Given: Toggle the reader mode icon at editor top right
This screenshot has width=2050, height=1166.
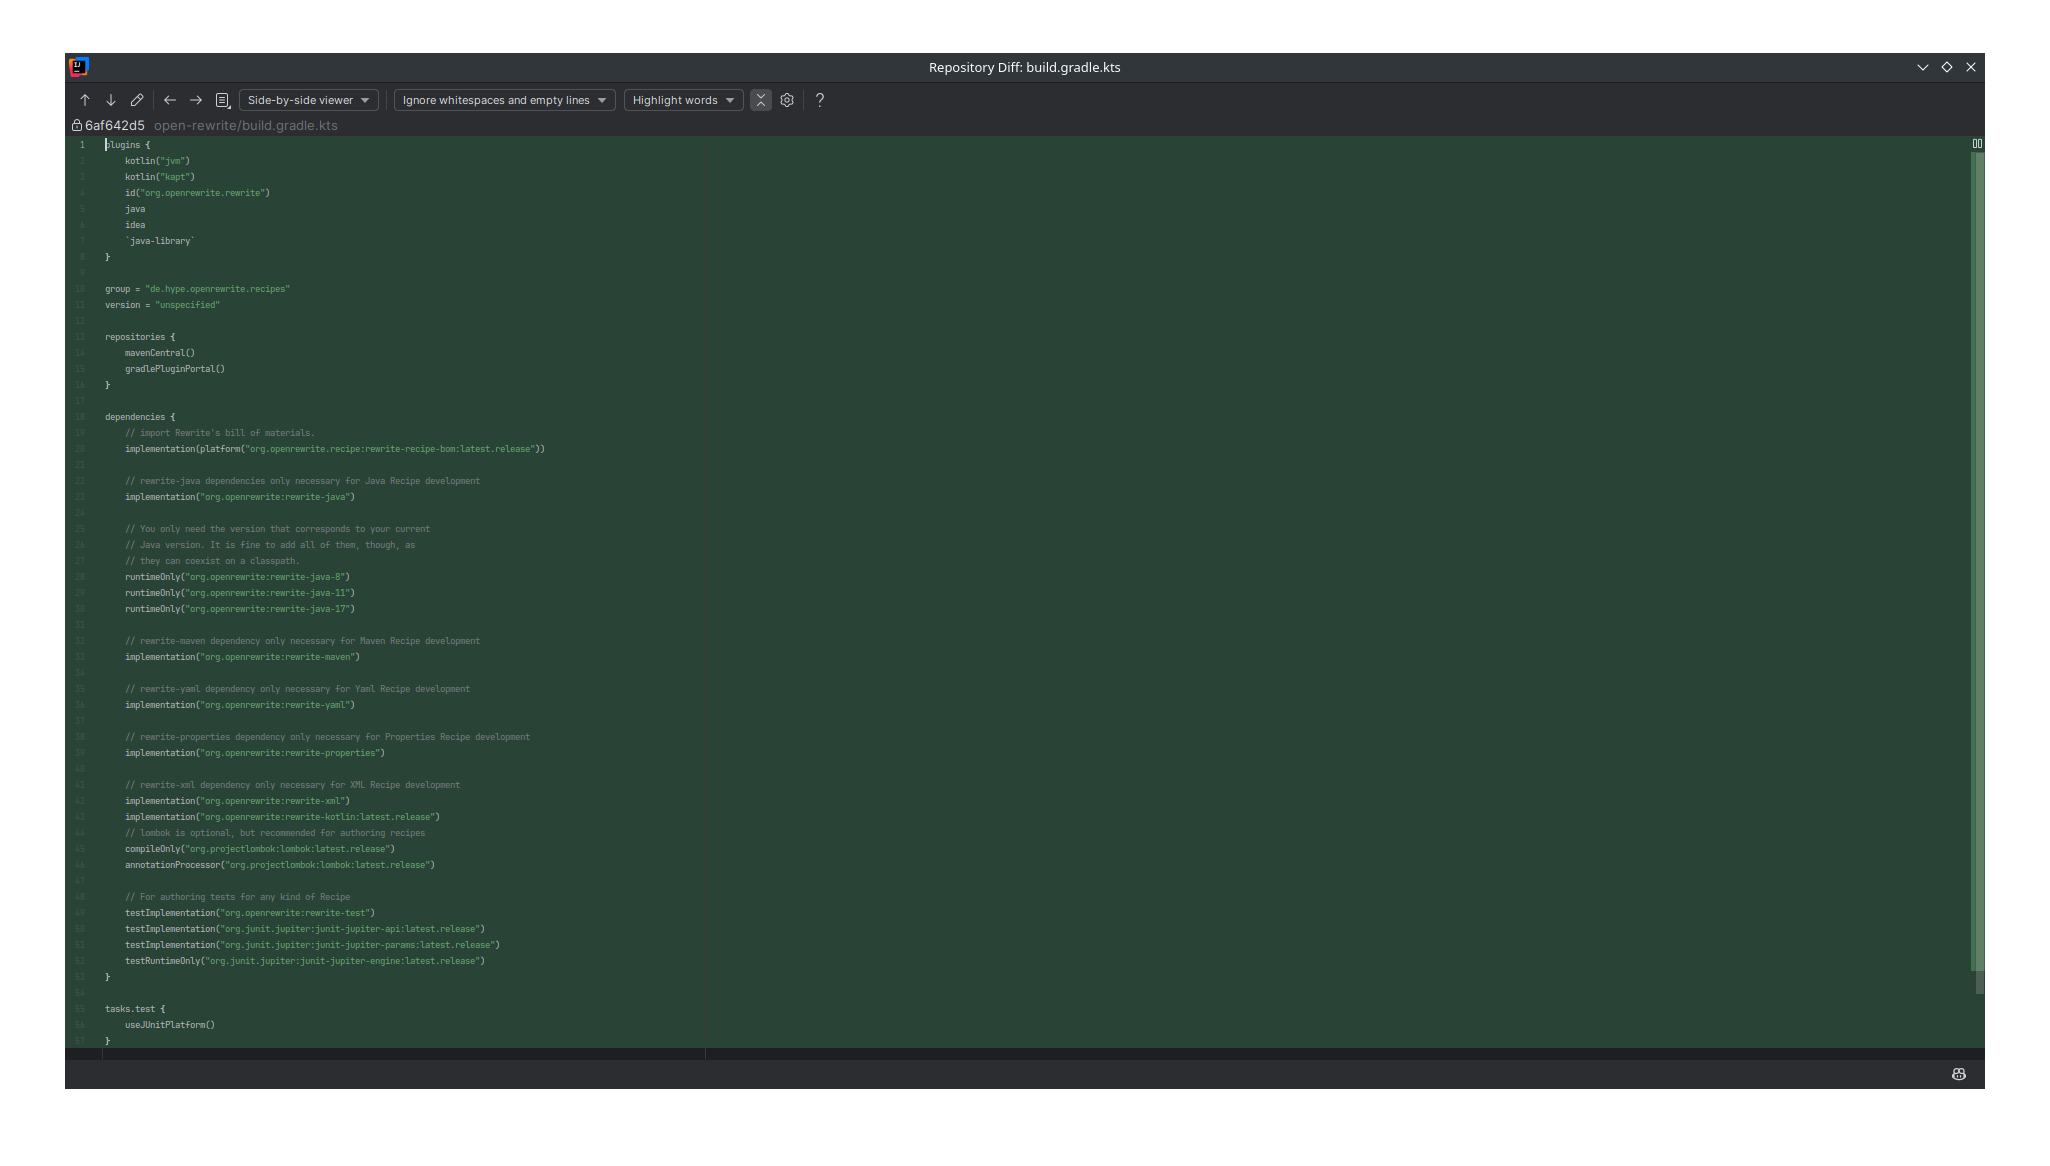Looking at the screenshot, I should click(1977, 144).
